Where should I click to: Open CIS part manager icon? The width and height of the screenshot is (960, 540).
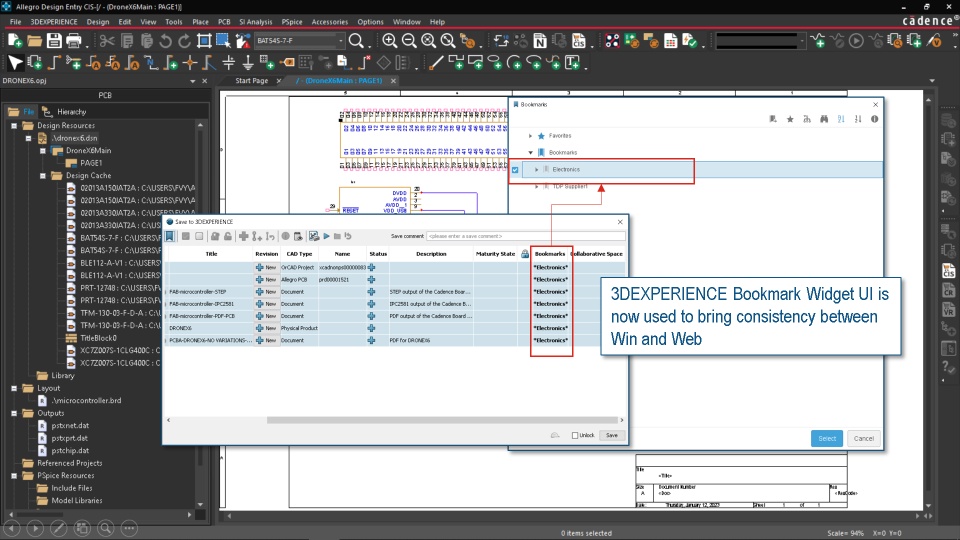pyautogui.click(x=579, y=41)
